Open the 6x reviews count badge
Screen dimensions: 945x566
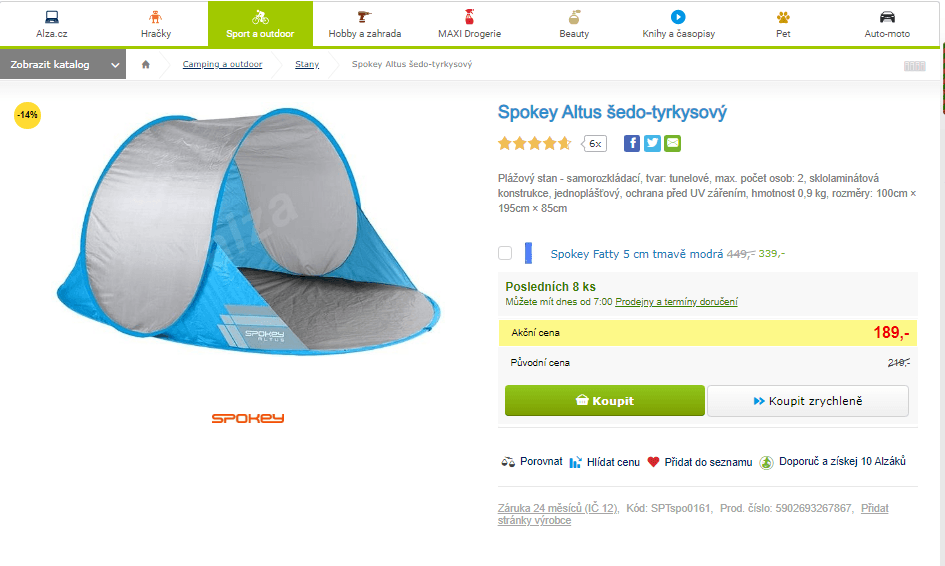tap(594, 143)
